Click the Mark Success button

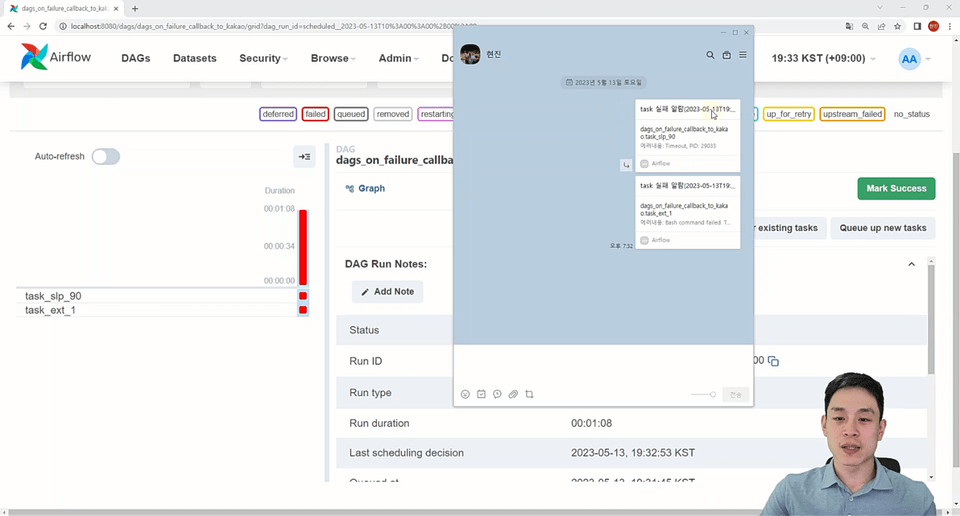pos(896,189)
